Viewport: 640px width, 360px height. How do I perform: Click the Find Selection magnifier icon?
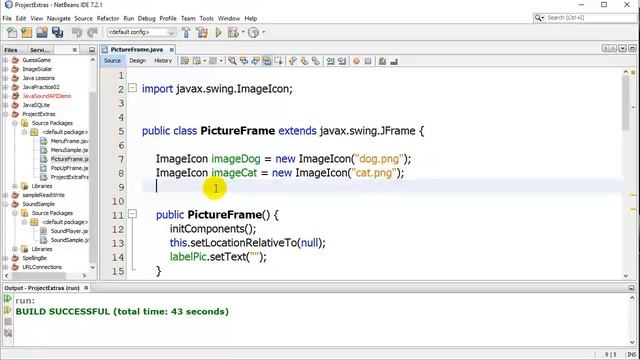pos(232,61)
